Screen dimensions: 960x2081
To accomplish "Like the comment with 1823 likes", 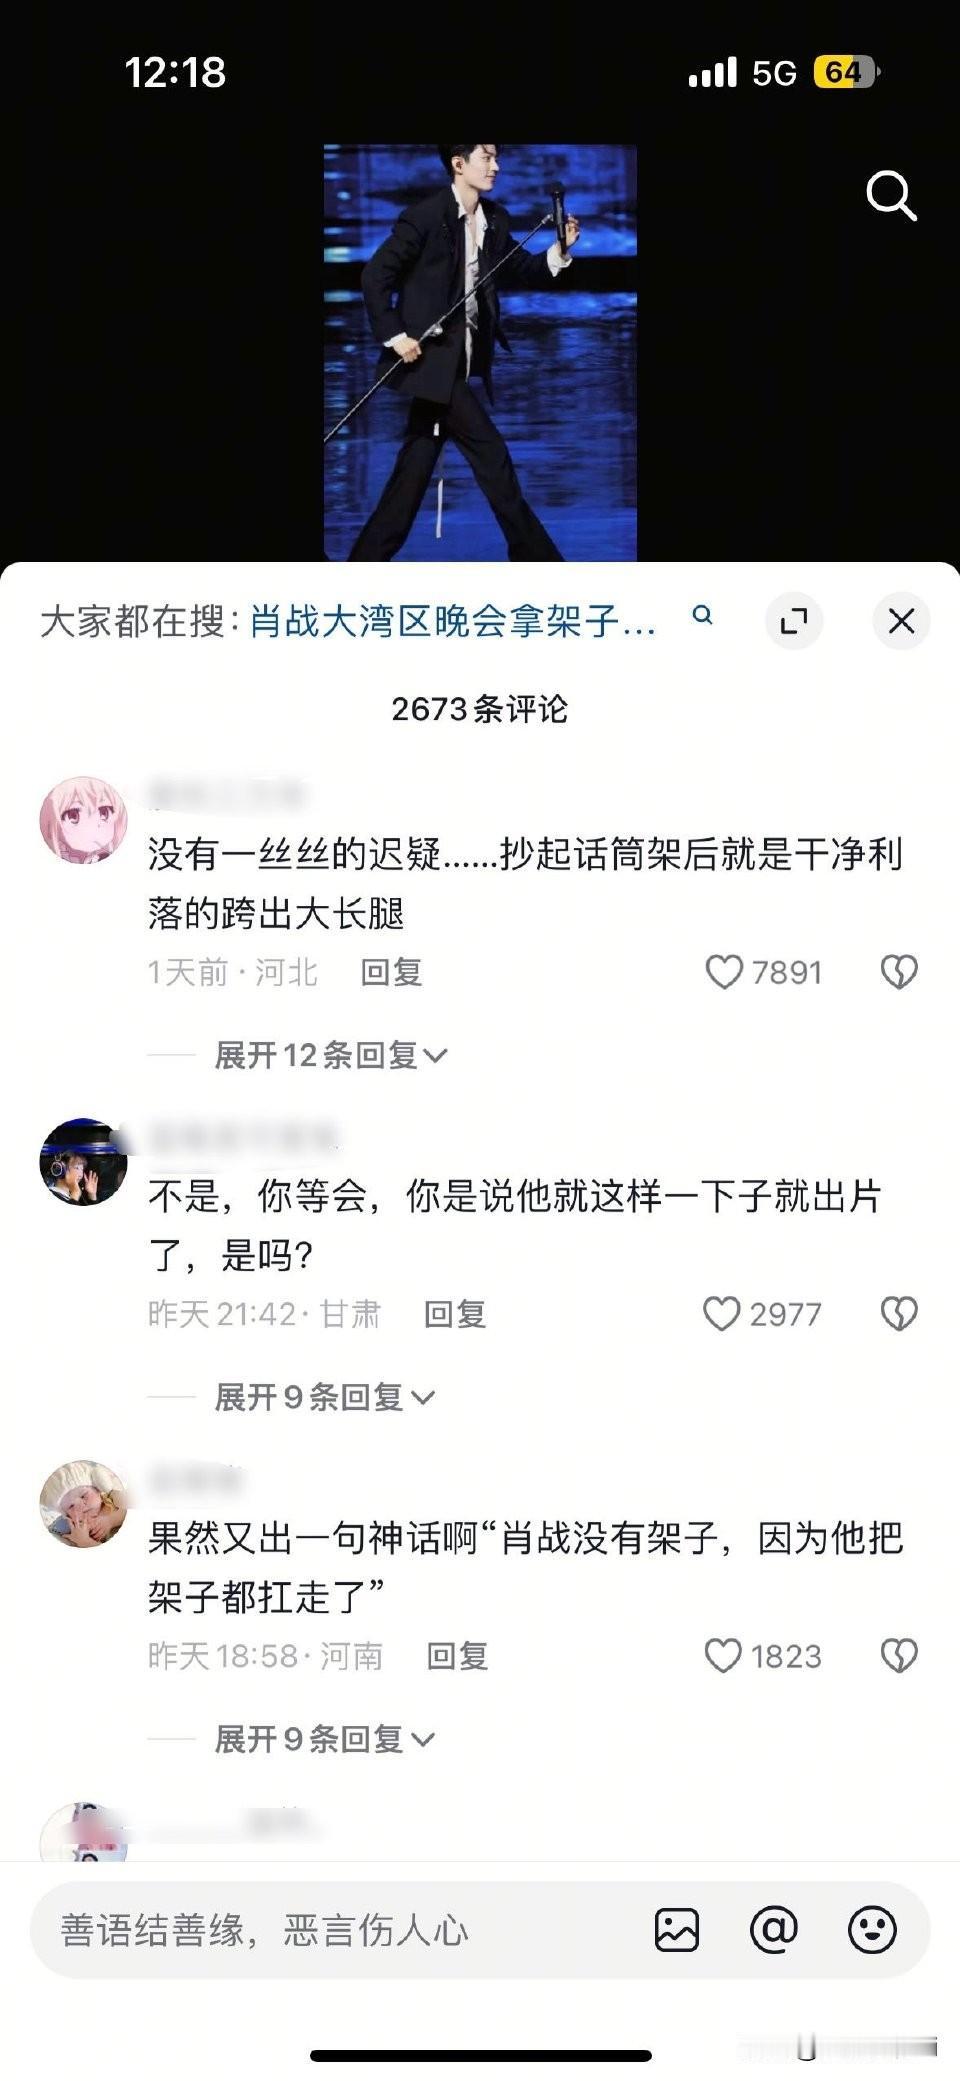I will point(723,1656).
